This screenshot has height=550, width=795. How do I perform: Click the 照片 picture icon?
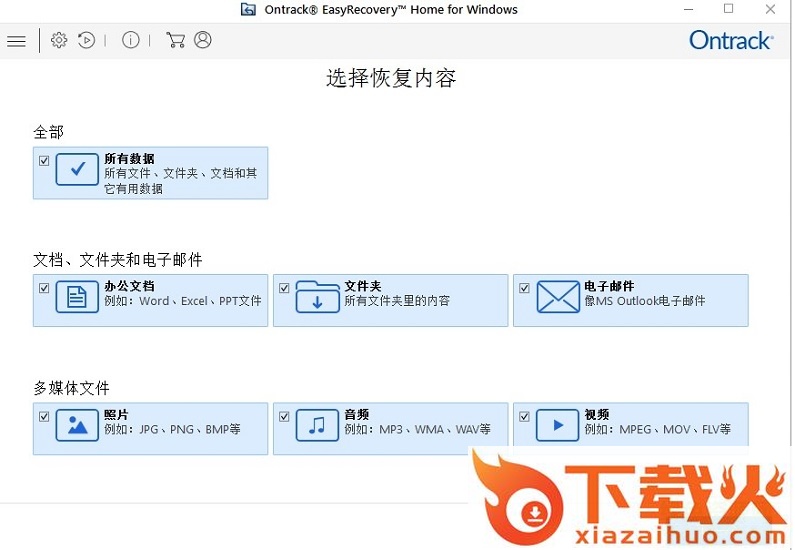pyautogui.click(x=77, y=425)
